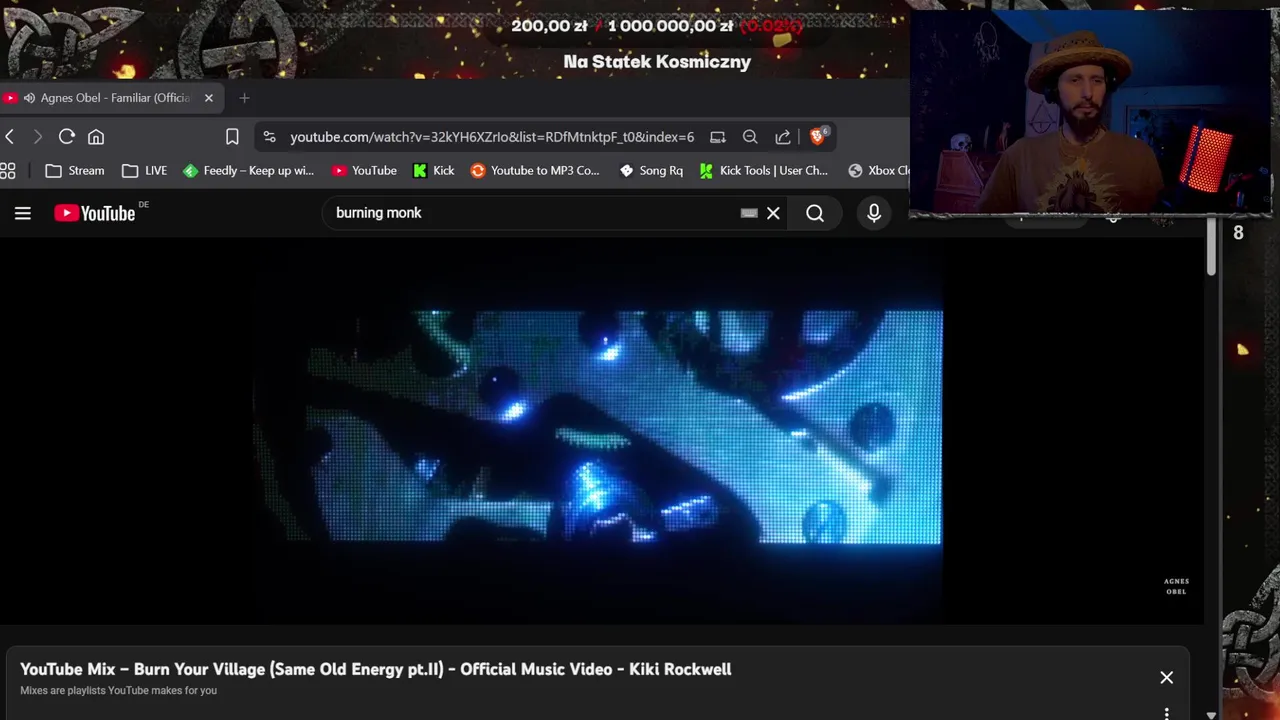Mute tab via the speaker icon
Image resolution: width=1280 pixels, height=720 pixels.
click(29, 98)
